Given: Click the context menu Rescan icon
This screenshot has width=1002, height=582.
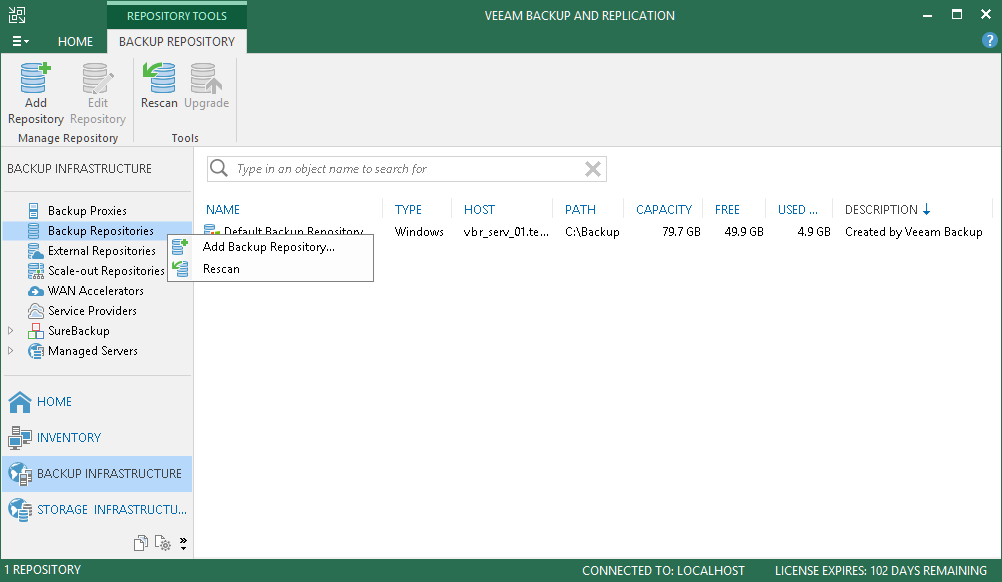Looking at the screenshot, I should [x=180, y=269].
